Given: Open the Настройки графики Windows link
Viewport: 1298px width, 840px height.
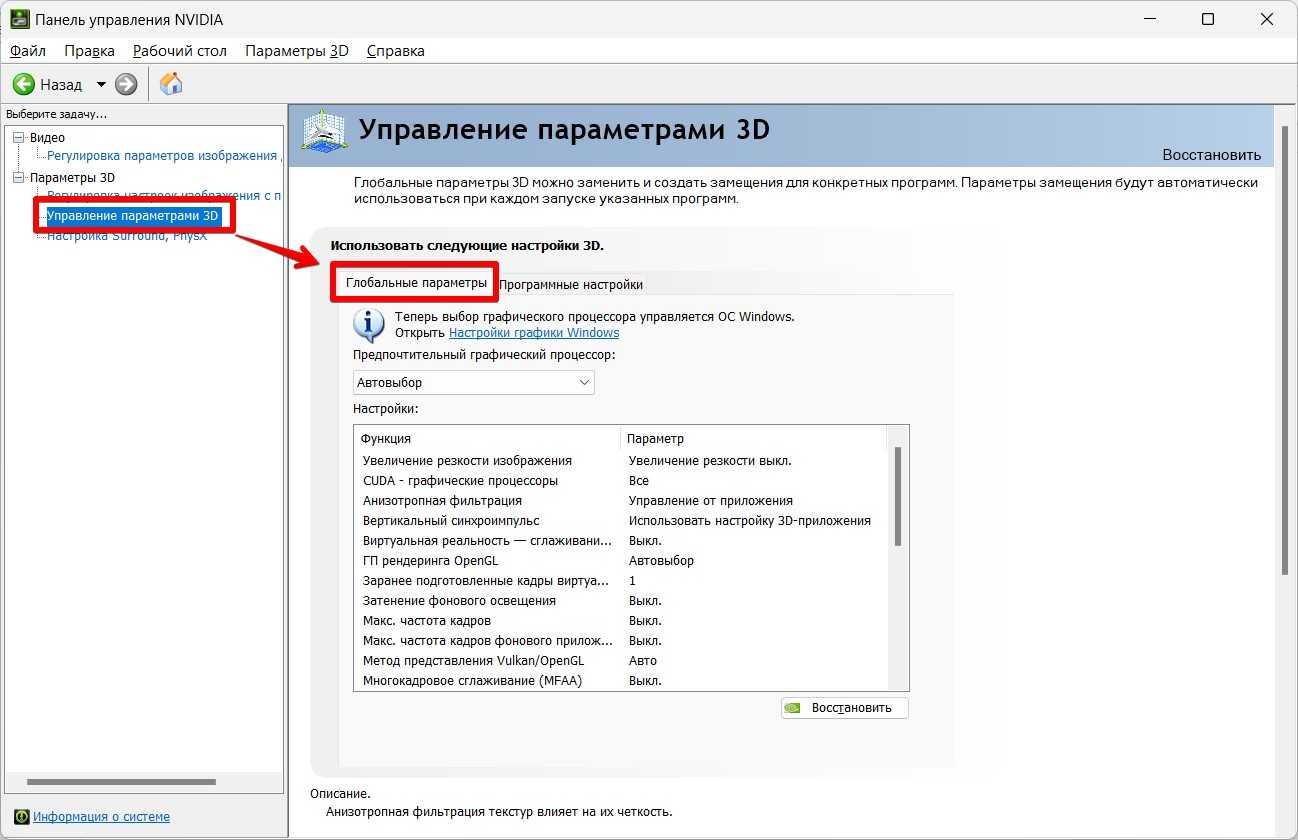Looking at the screenshot, I should [x=534, y=333].
